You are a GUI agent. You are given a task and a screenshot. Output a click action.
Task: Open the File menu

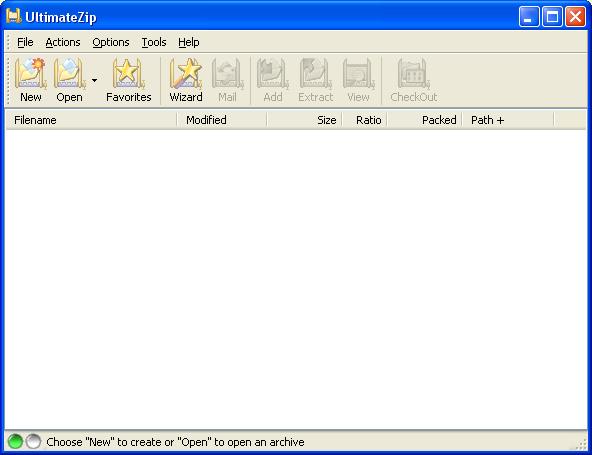[25, 42]
